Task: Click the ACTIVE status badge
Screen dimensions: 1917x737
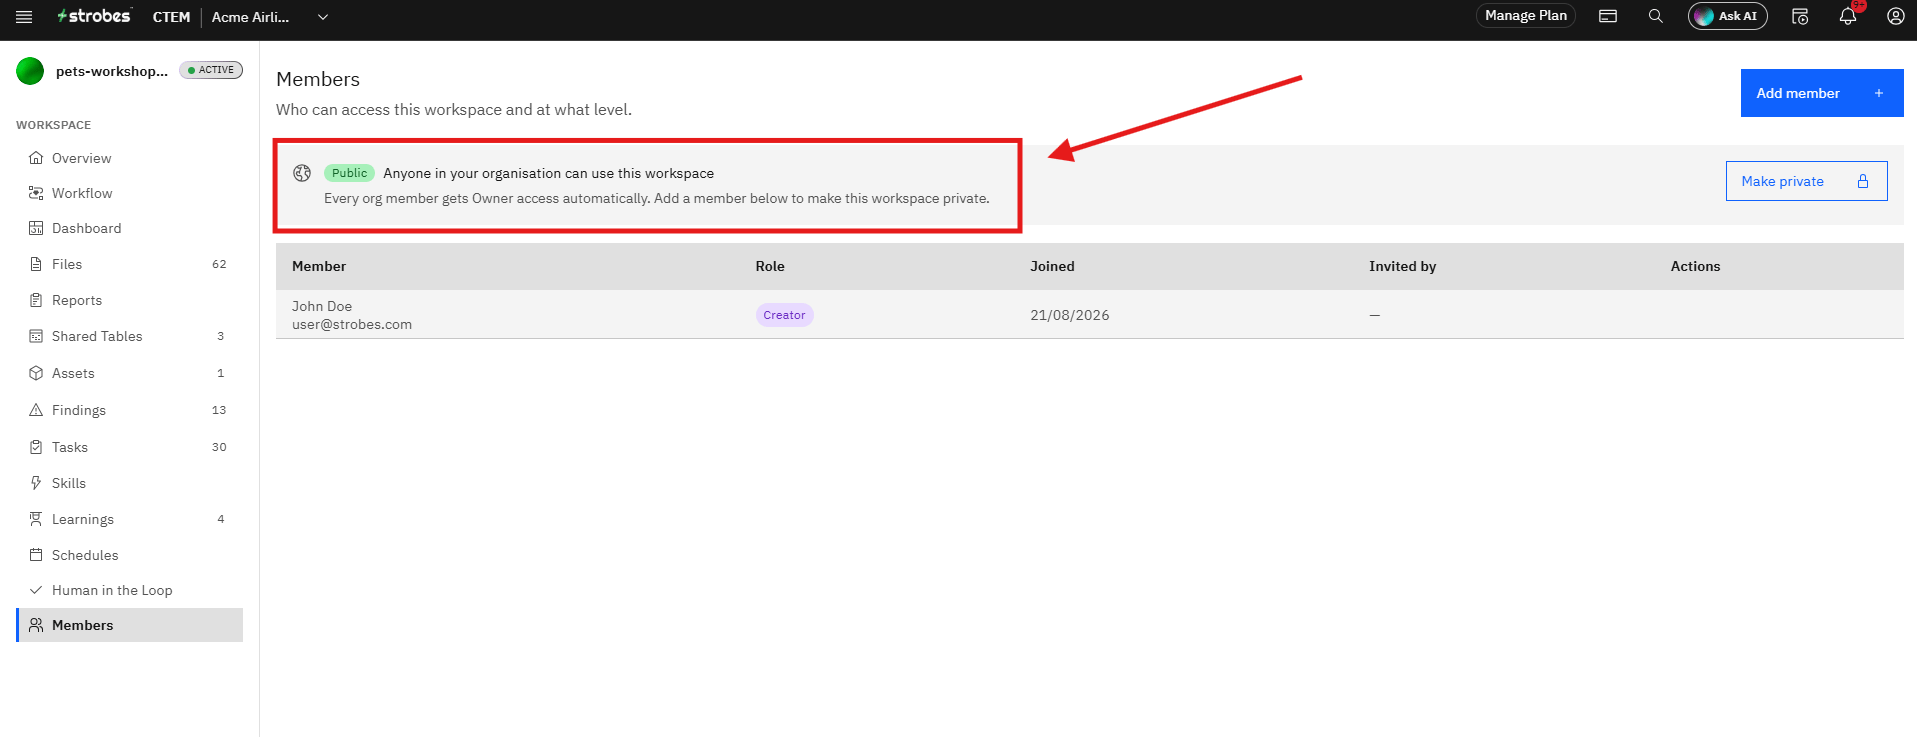Action: point(211,70)
